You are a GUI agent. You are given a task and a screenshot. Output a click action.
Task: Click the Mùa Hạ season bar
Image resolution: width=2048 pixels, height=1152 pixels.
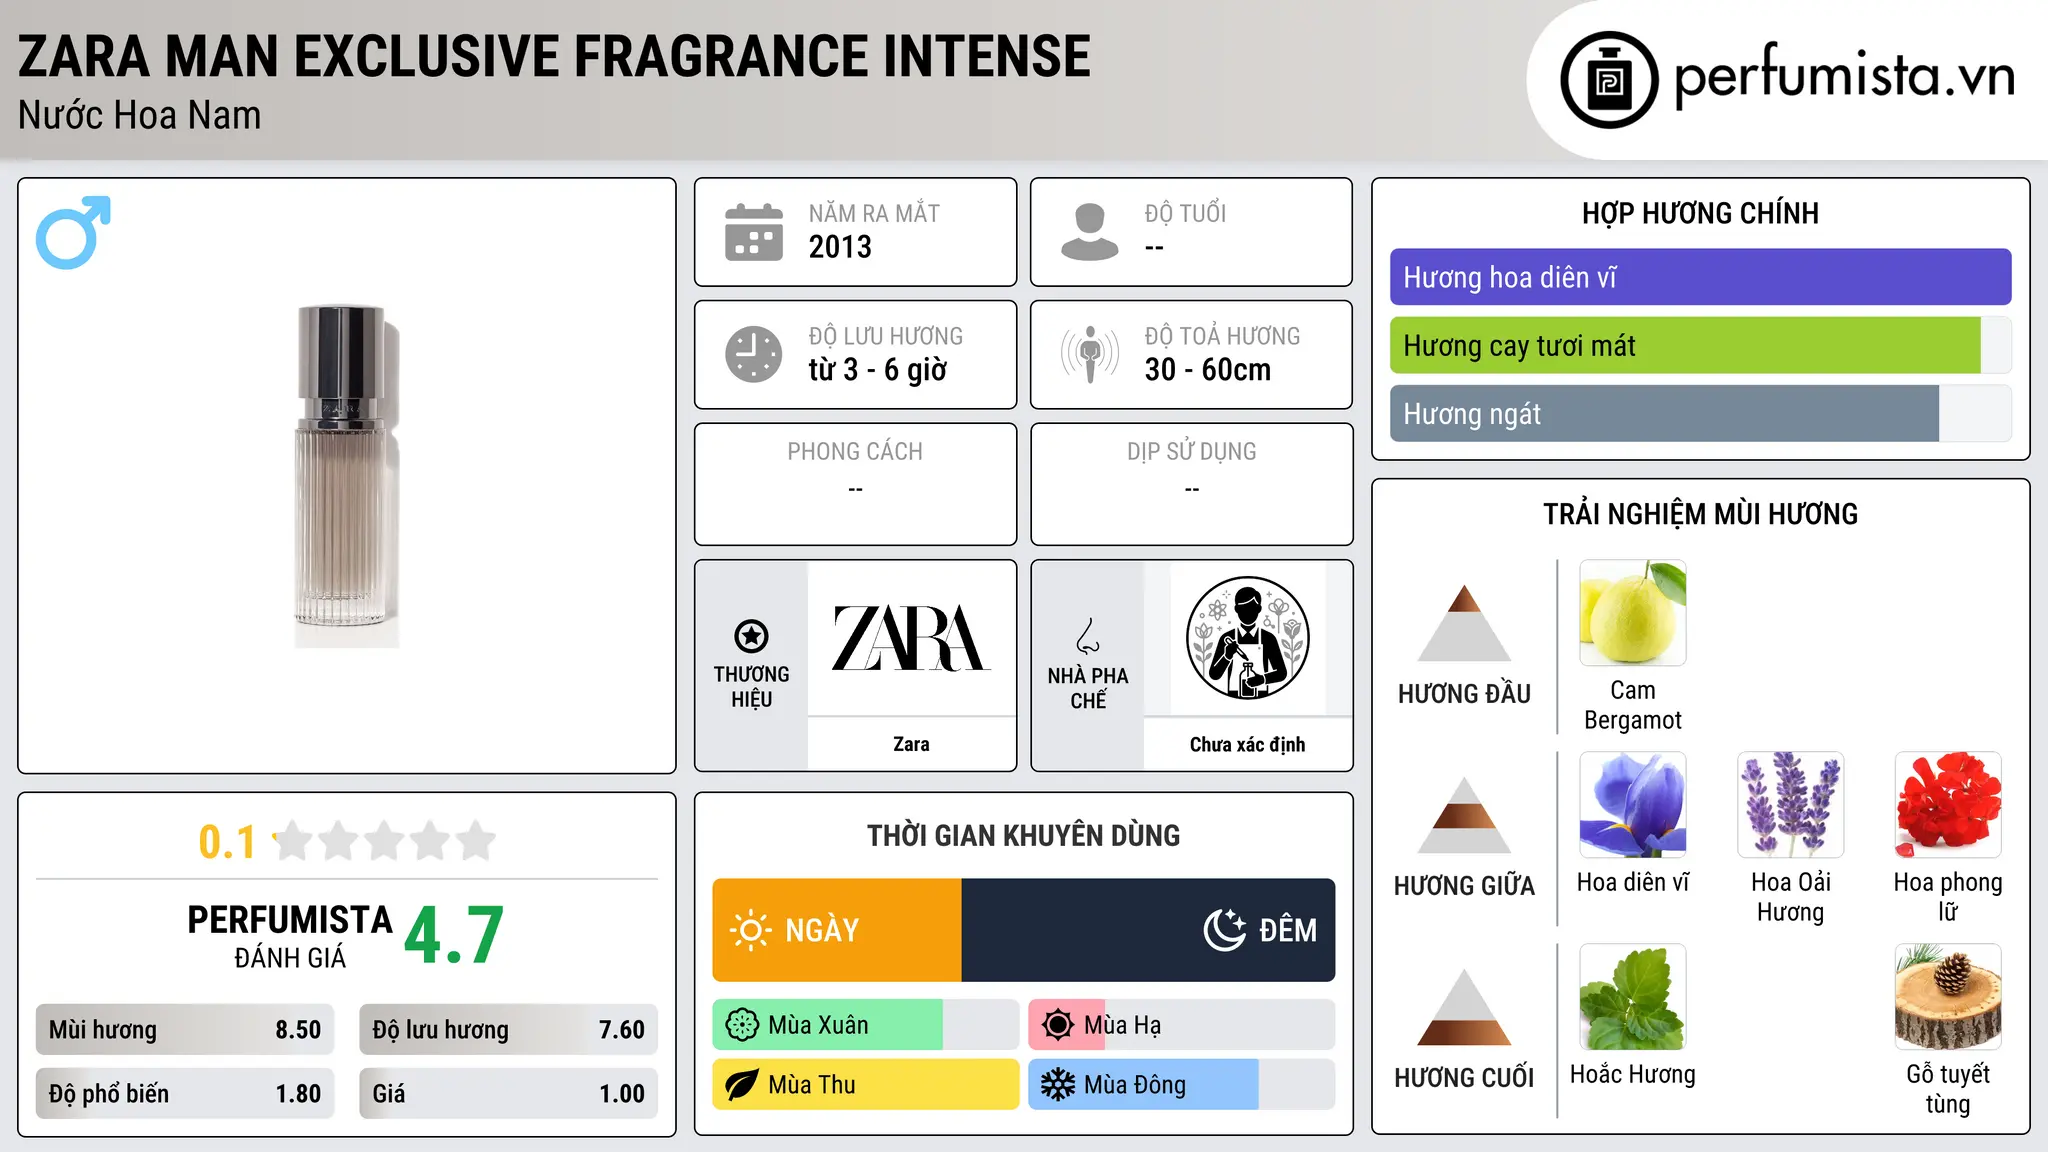pyautogui.click(x=1182, y=1025)
